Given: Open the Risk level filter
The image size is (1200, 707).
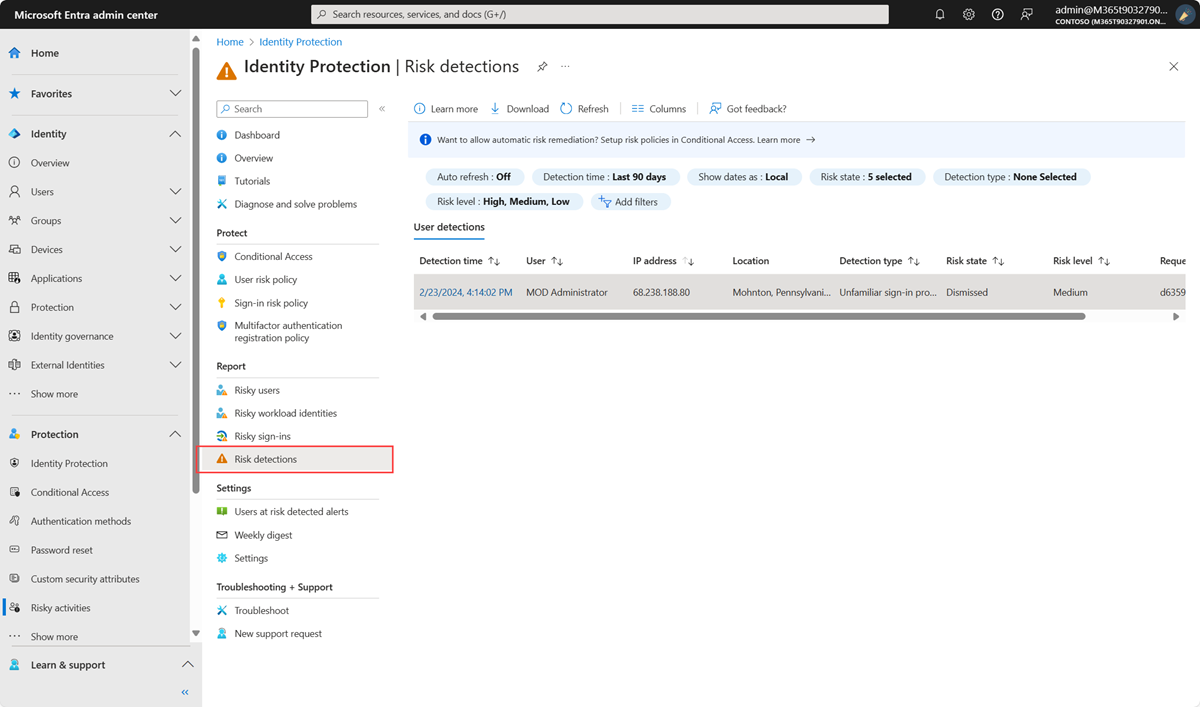Looking at the screenshot, I should [503, 201].
